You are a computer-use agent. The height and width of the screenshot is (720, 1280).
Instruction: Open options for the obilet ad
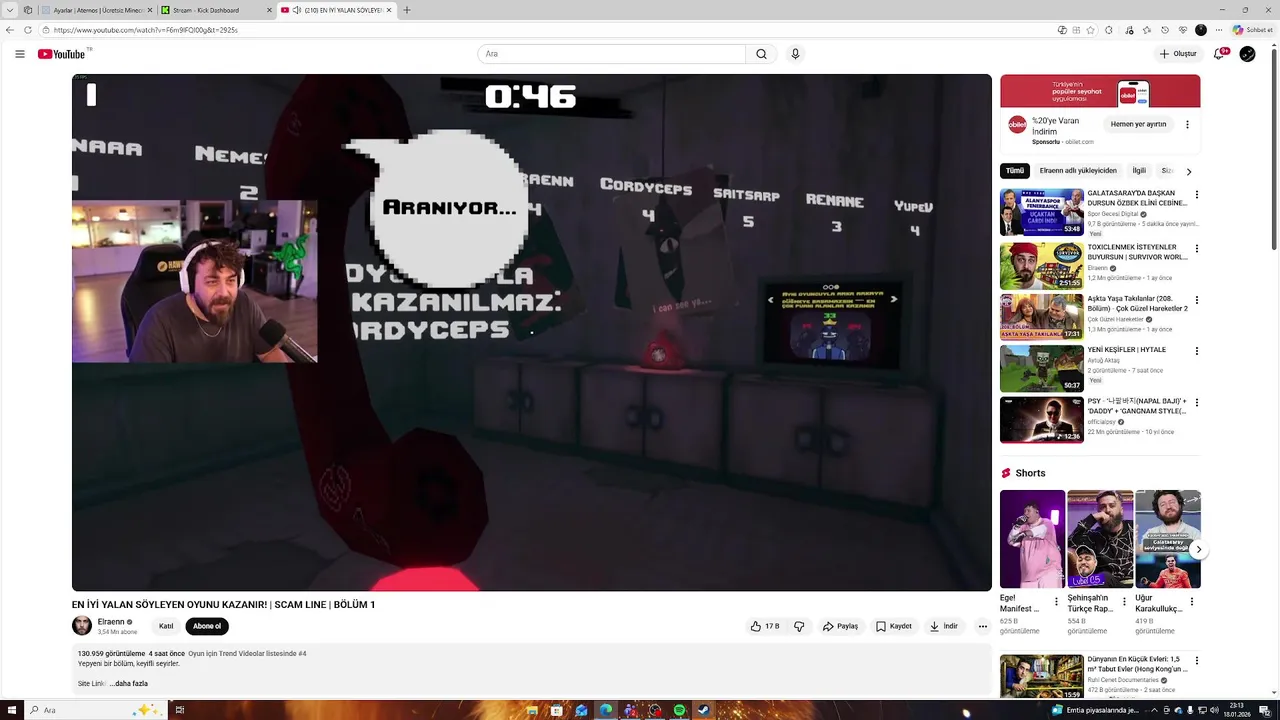point(1187,125)
